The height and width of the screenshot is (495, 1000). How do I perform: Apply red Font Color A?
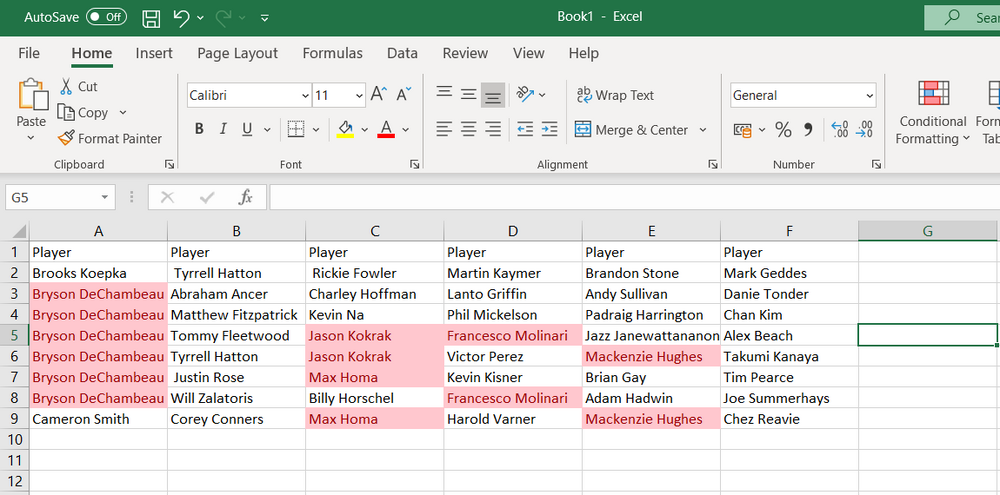(386, 129)
